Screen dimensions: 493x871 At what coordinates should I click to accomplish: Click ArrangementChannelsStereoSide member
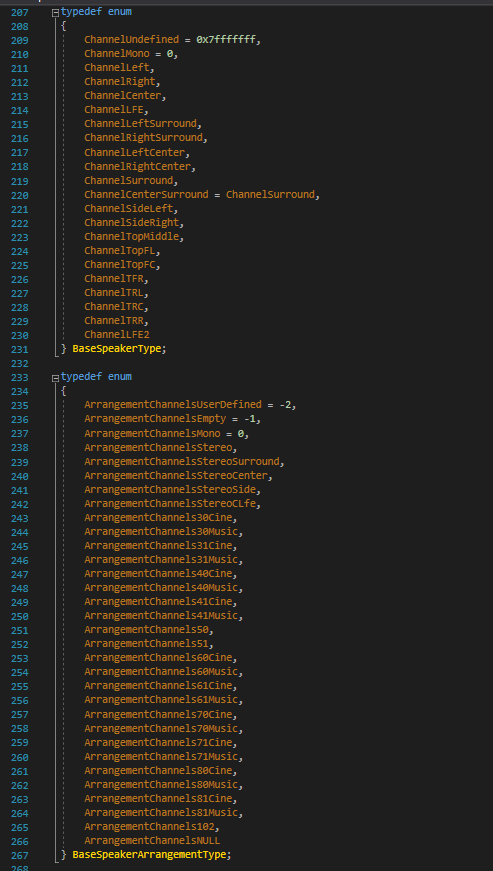pos(170,490)
